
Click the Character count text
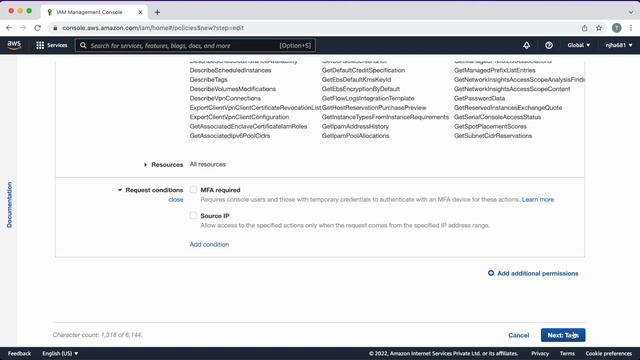(x=97, y=335)
